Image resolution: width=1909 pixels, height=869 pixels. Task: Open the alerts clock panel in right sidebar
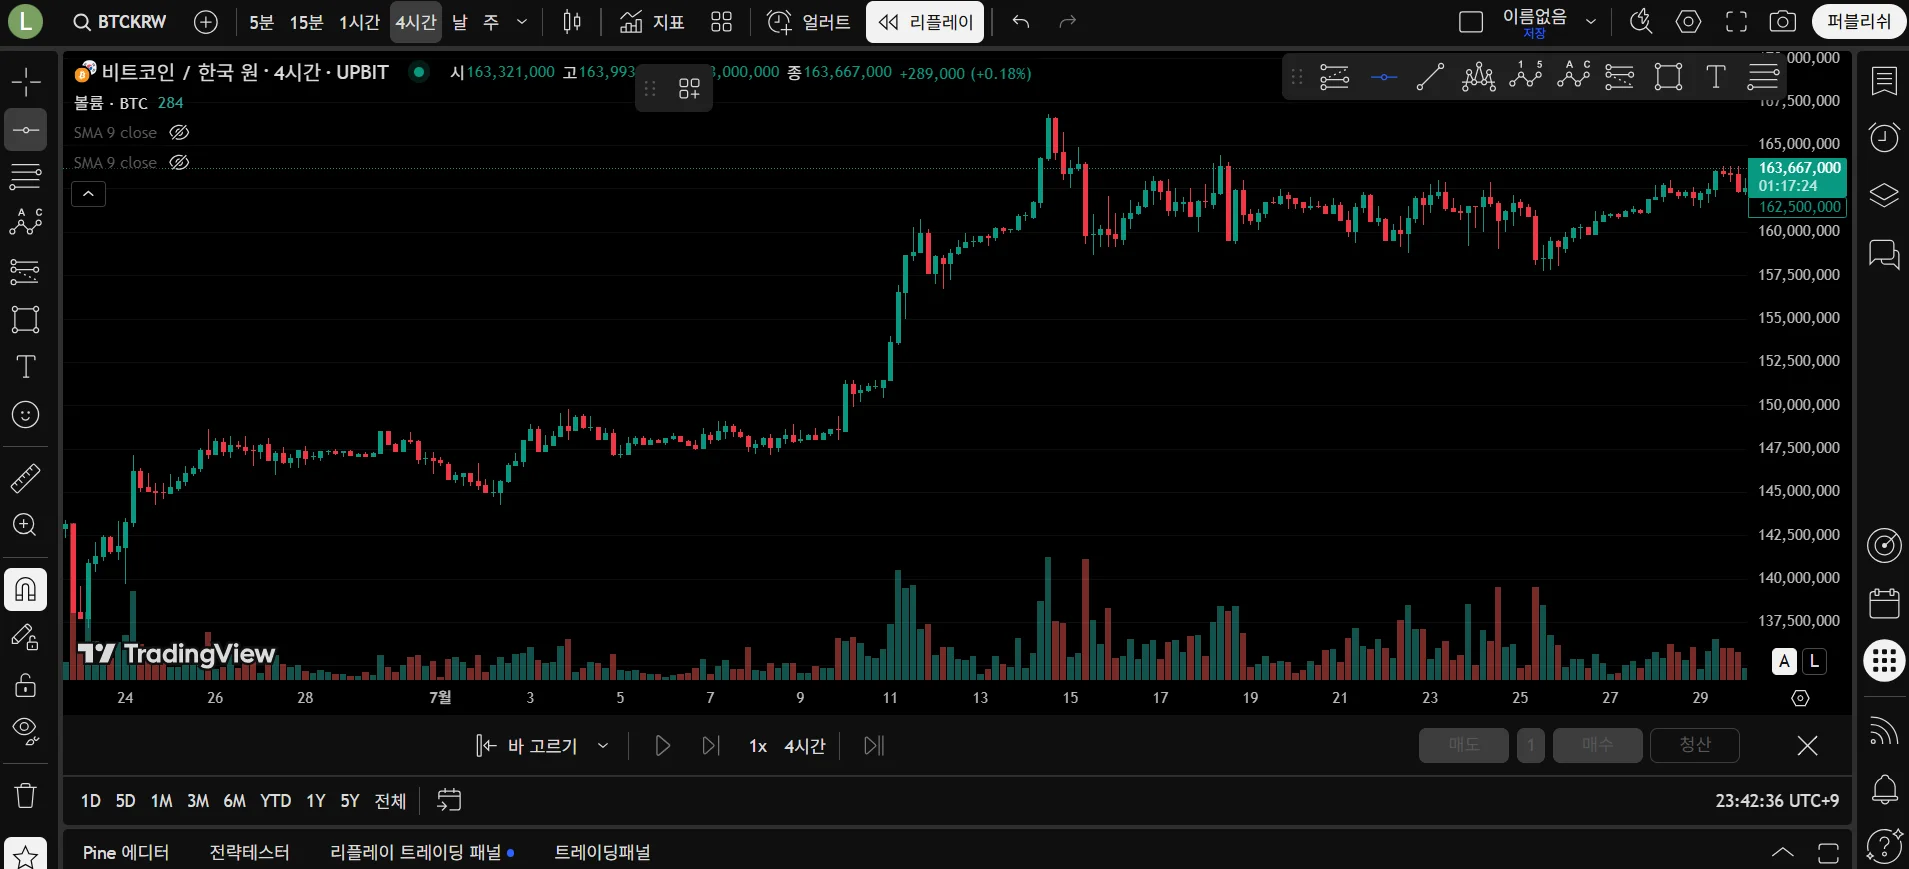pyautogui.click(x=1884, y=137)
